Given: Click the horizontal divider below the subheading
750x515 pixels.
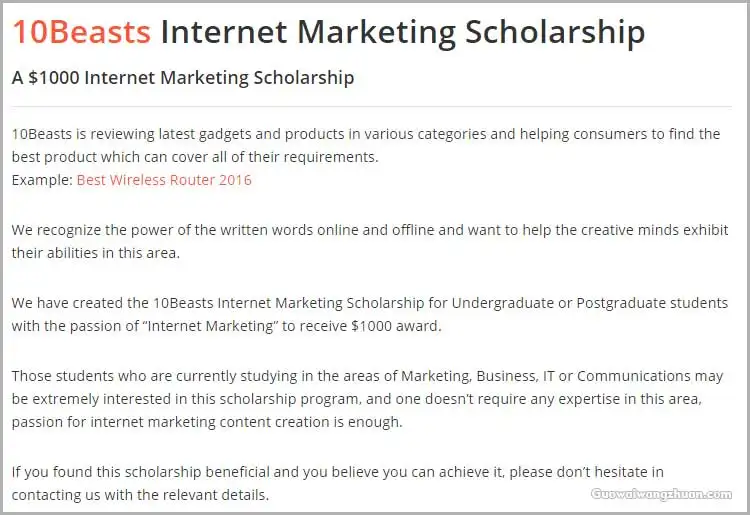Looking at the screenshot, I should 372,107.
